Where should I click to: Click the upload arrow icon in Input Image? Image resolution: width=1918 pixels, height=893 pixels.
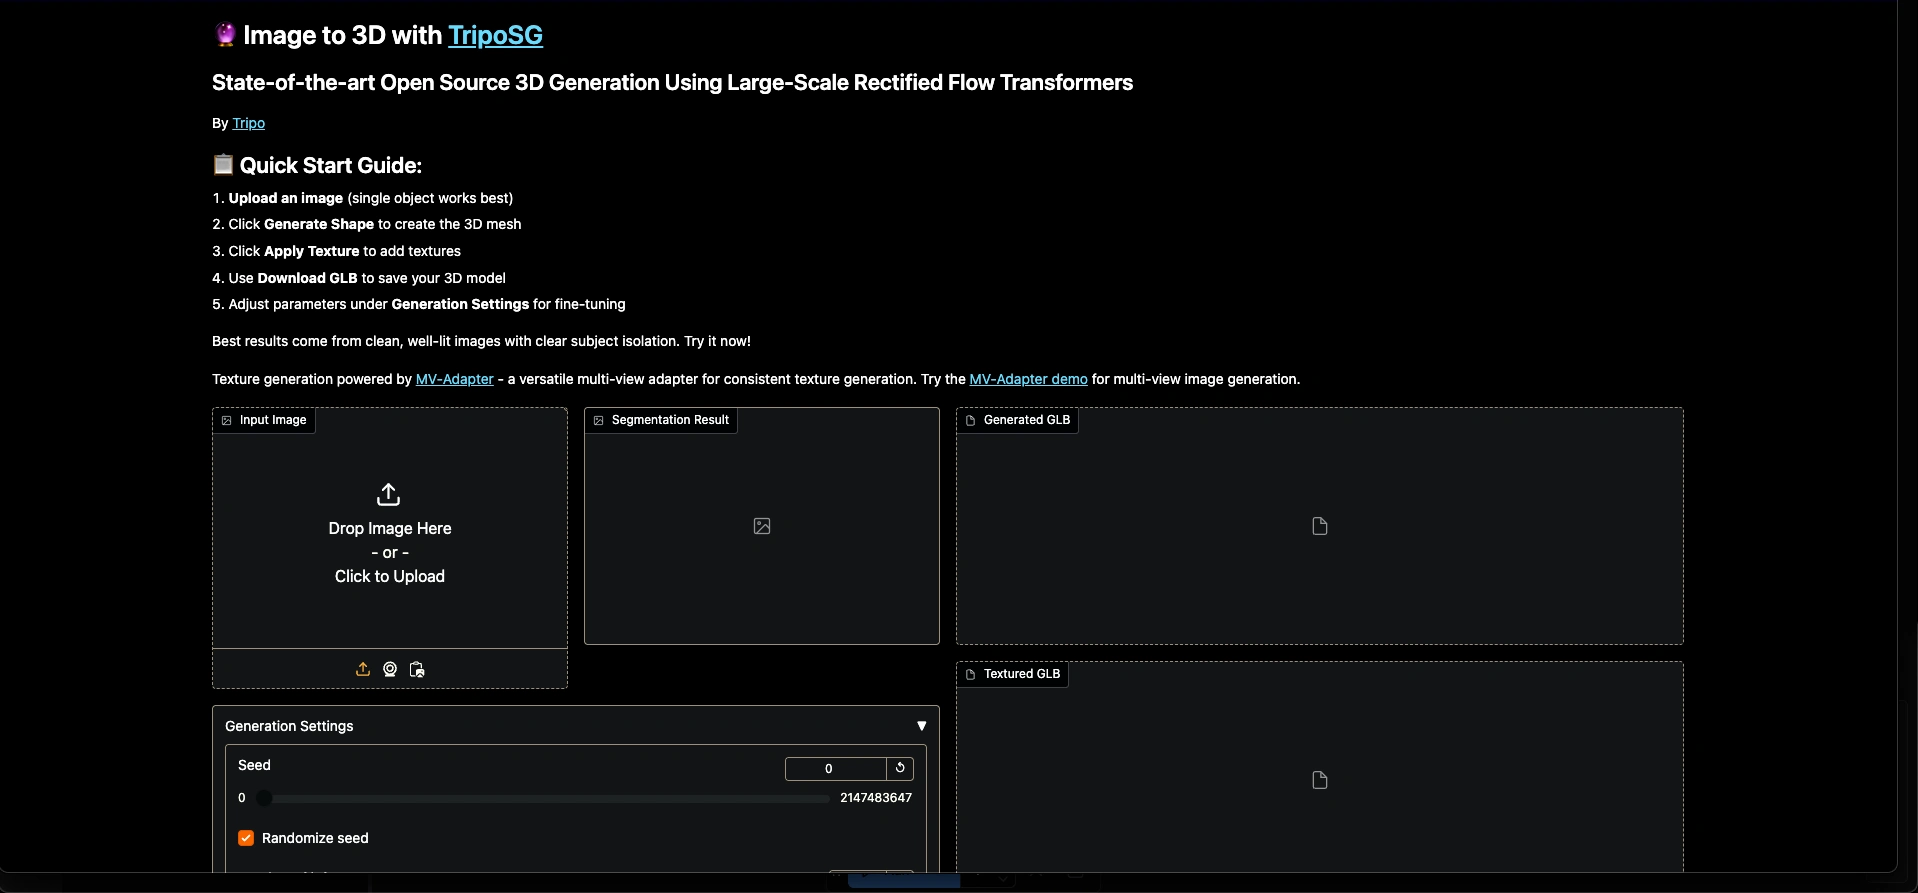pos(388,494)
